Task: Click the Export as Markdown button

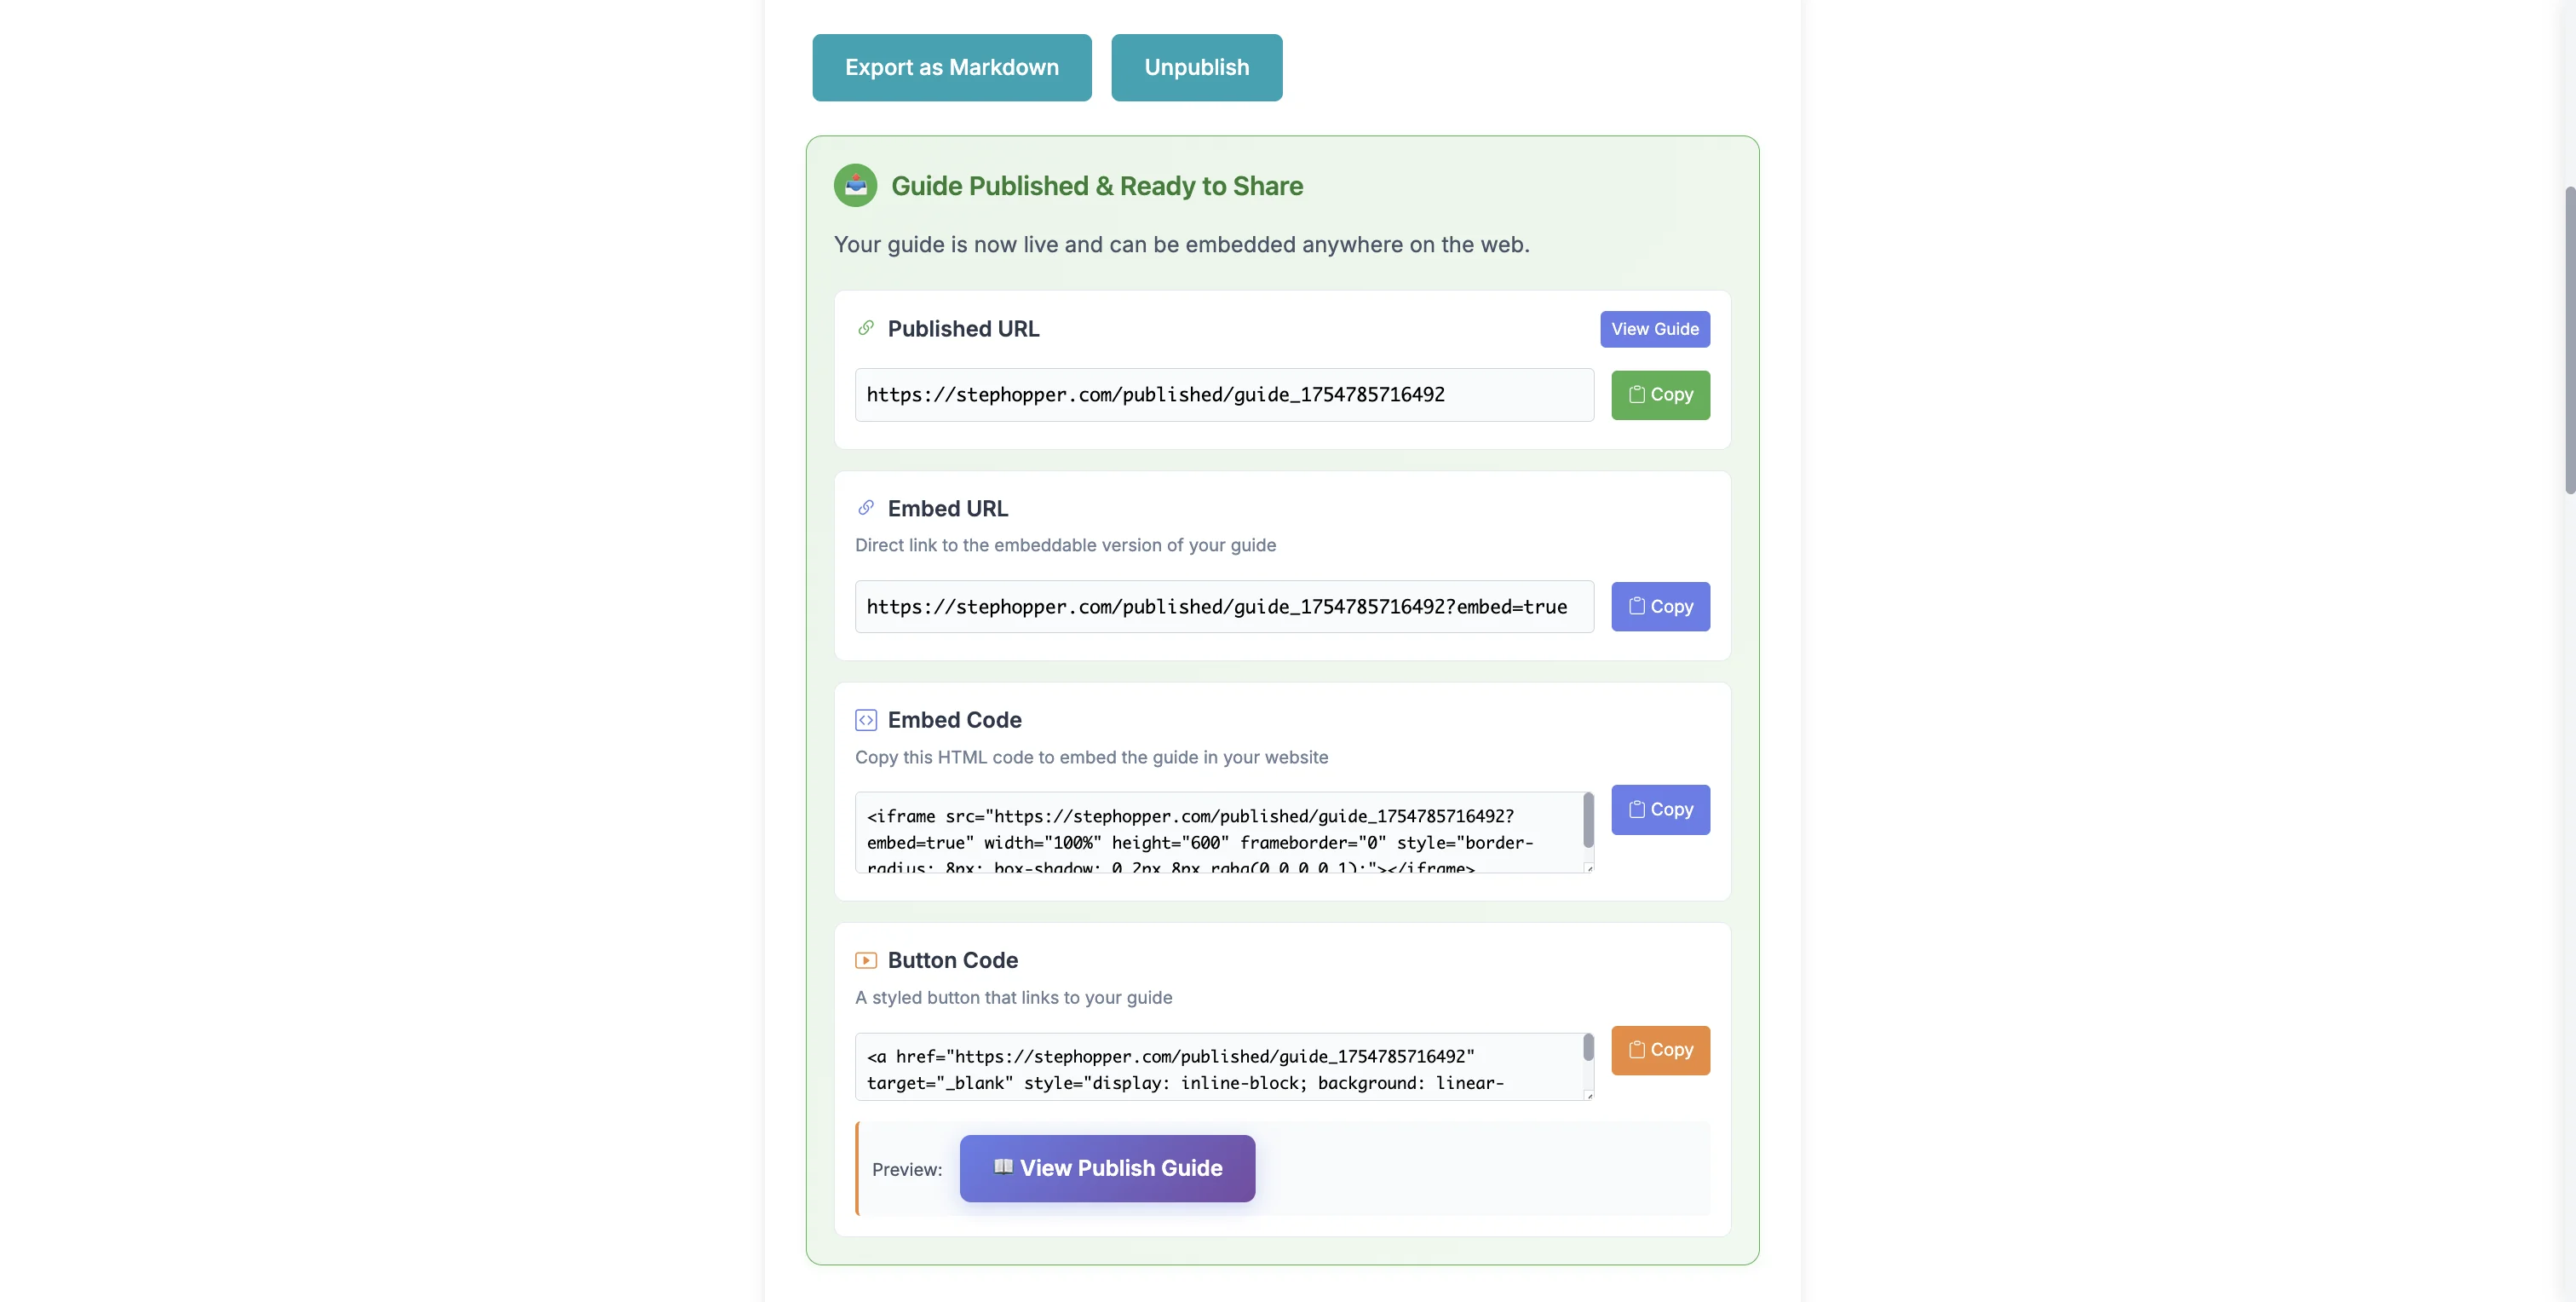Action: click(x=951, y=67)
